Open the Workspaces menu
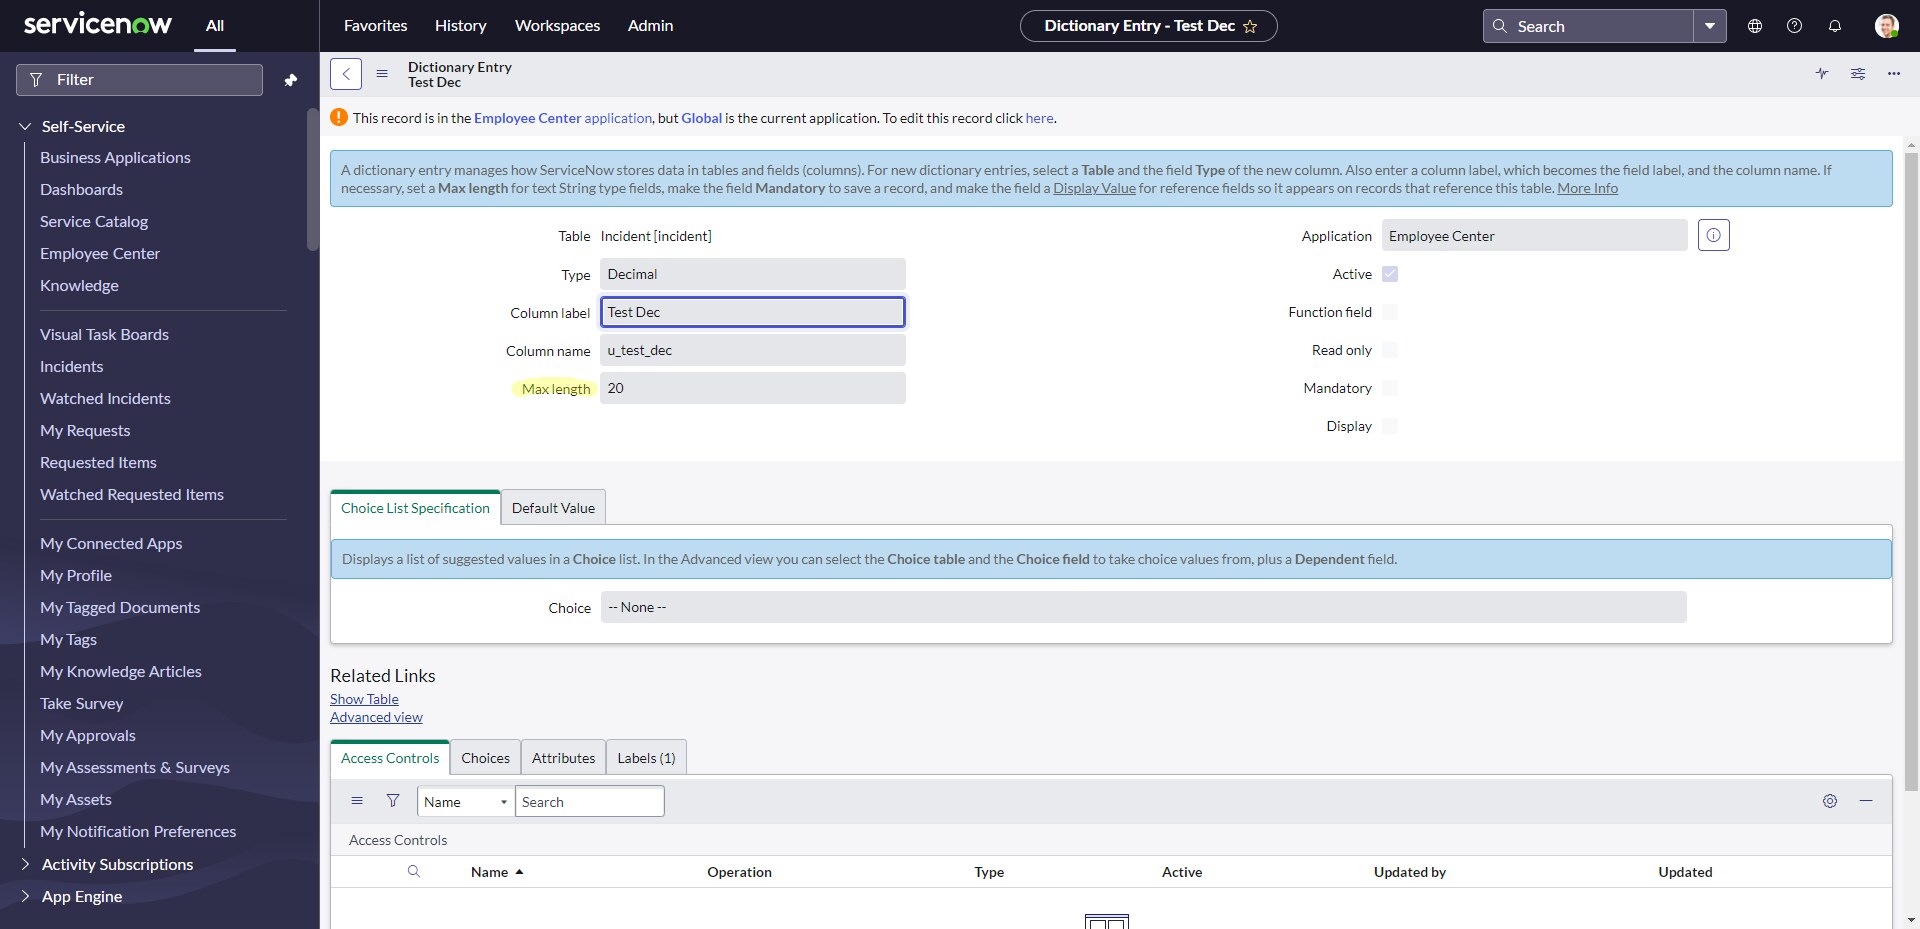This screenshot has height=929, width=1920. click(558, 26)
